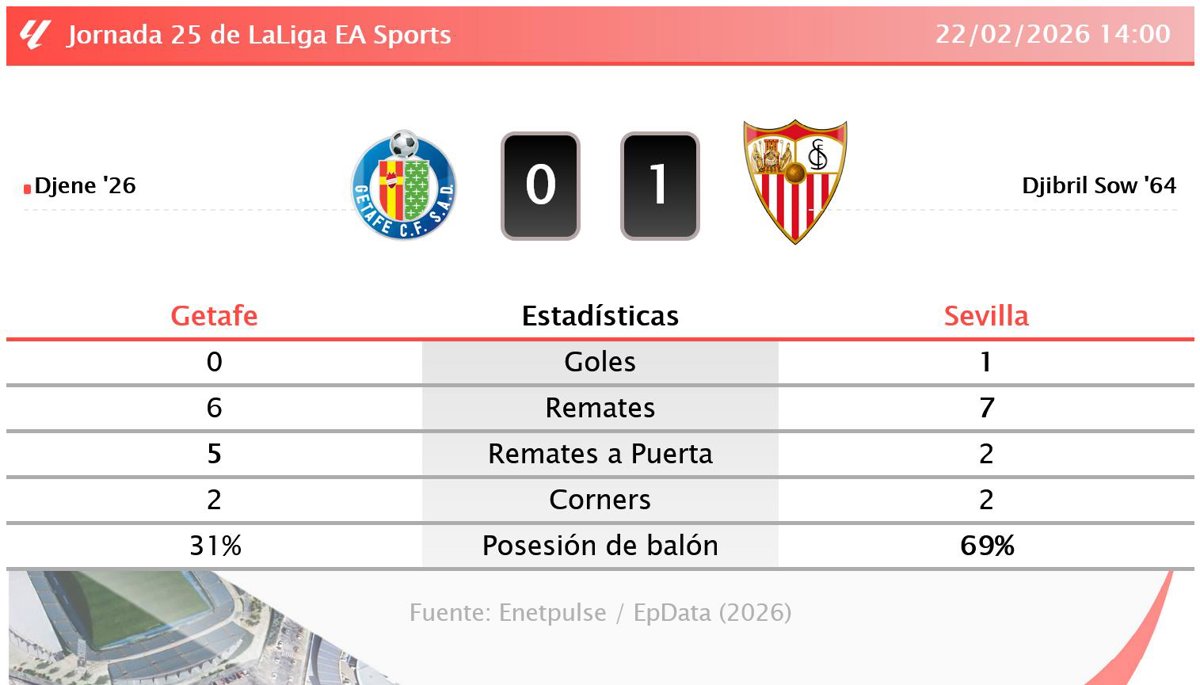The width and height of the screenshot is (1200, 685).
Task: Click the match date 22/02/2026 14:00
Action: coord(1053,34)
